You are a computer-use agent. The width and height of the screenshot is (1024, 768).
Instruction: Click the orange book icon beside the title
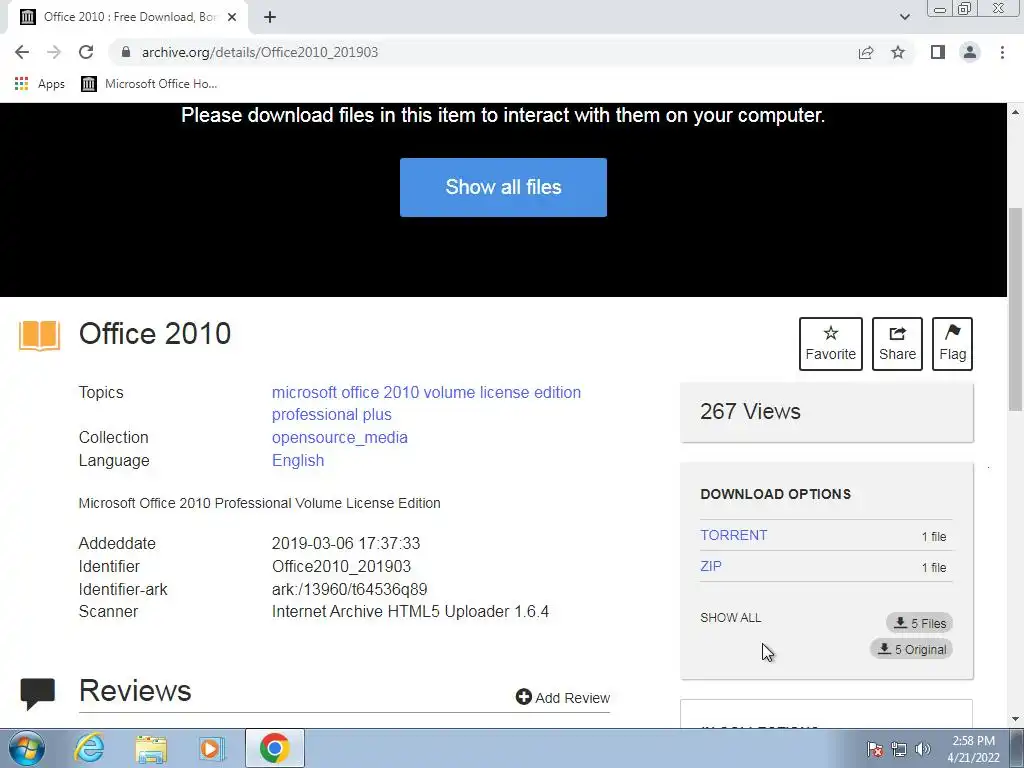[39, 336]
